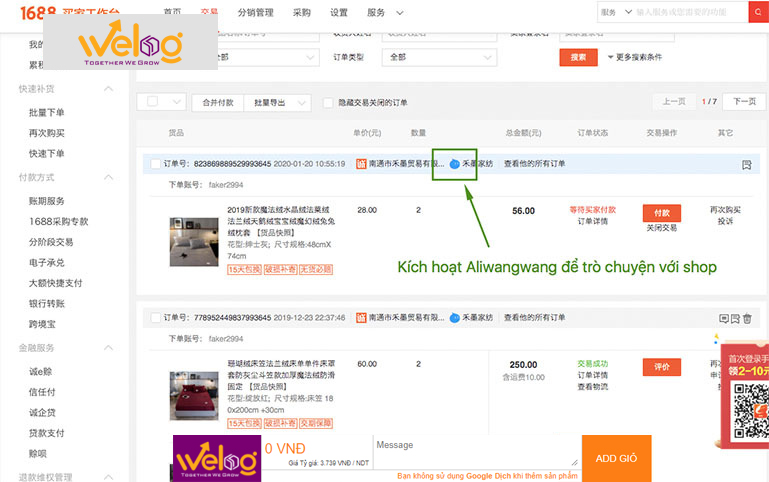Click 查看物流 on the 250.00 order

click(x=592, y=387)
